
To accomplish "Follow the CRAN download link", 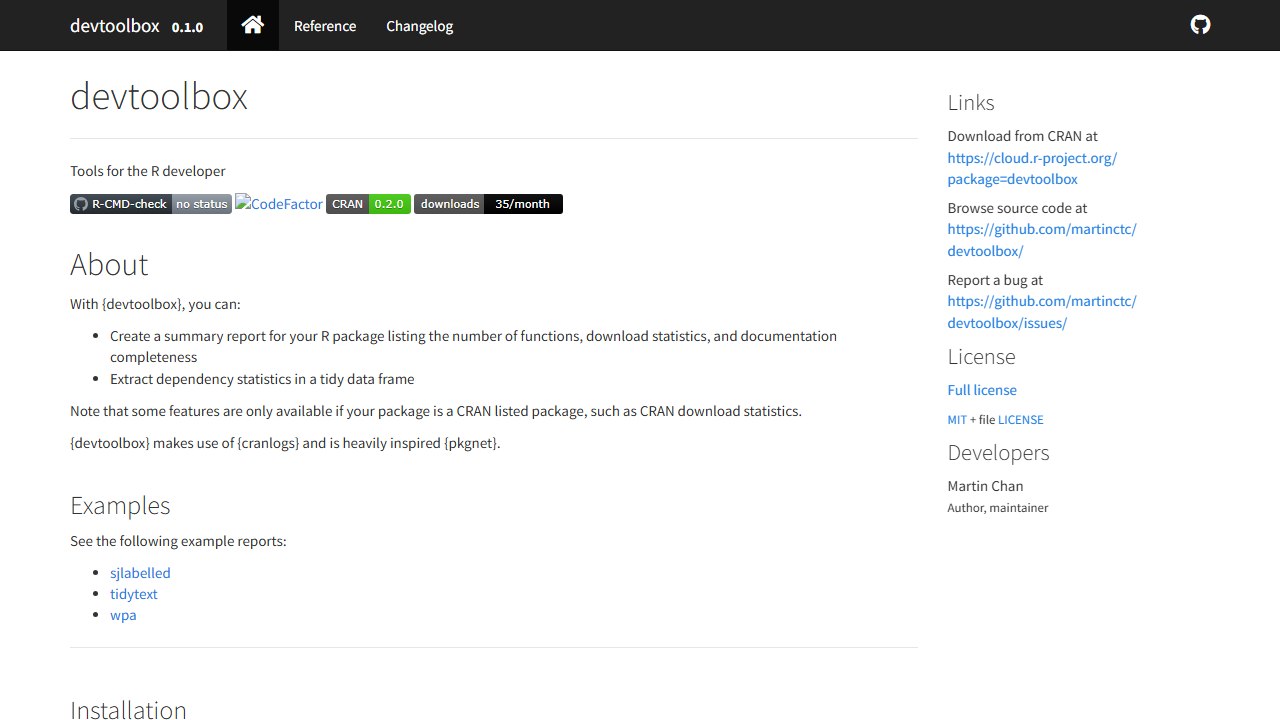I will 1032,169.
